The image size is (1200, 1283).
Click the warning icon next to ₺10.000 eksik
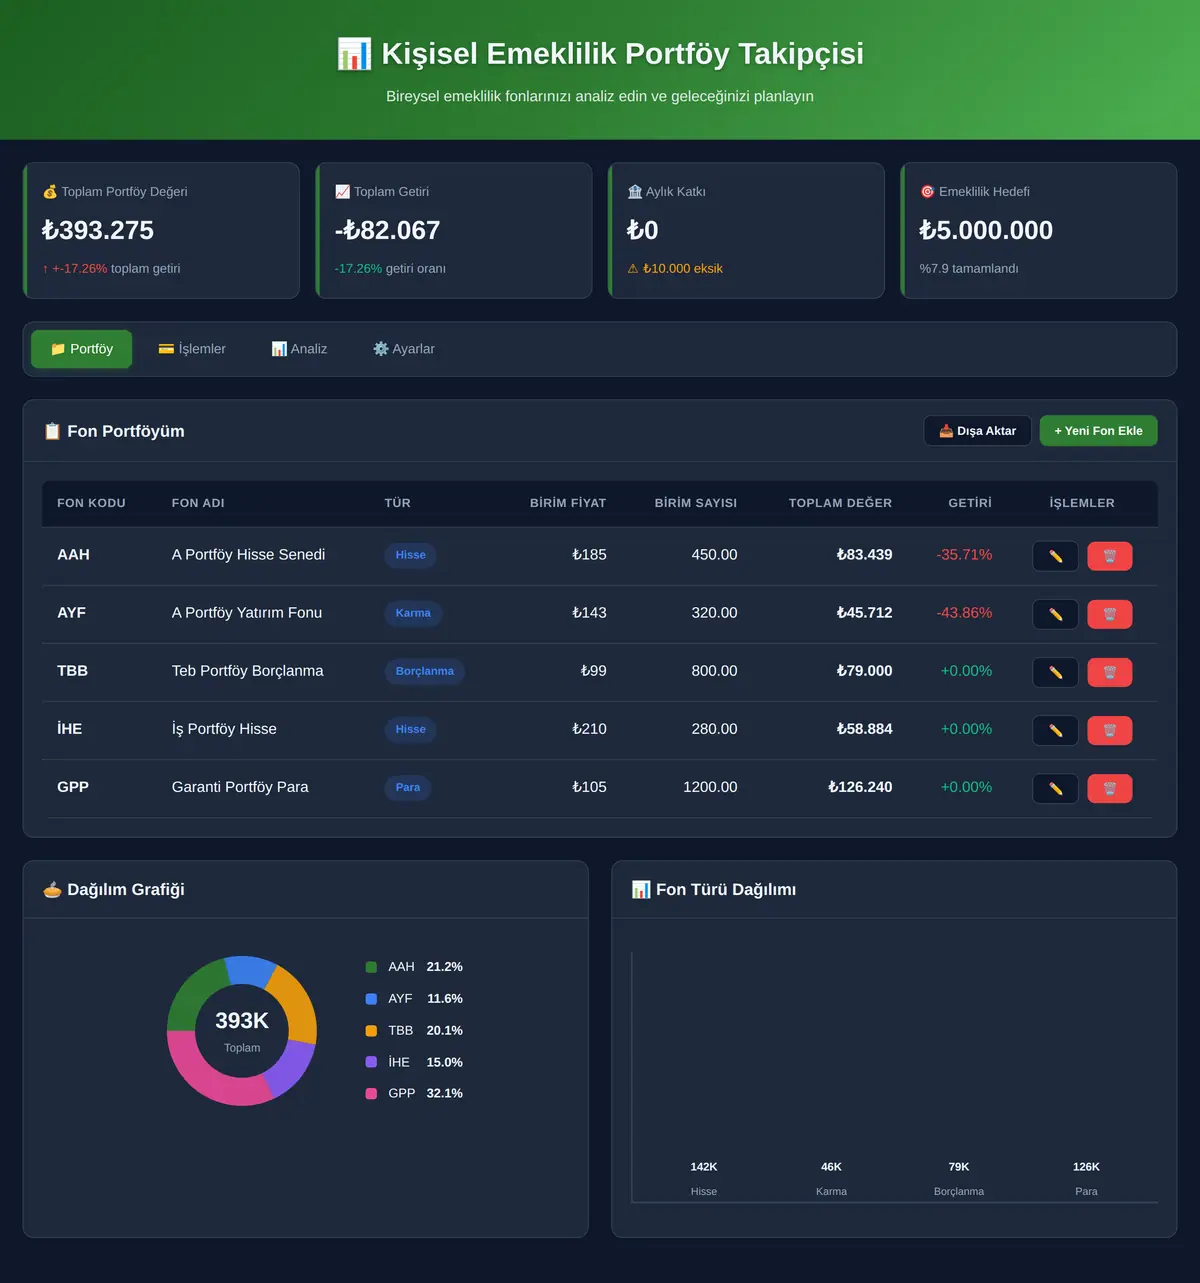point(633,268)
